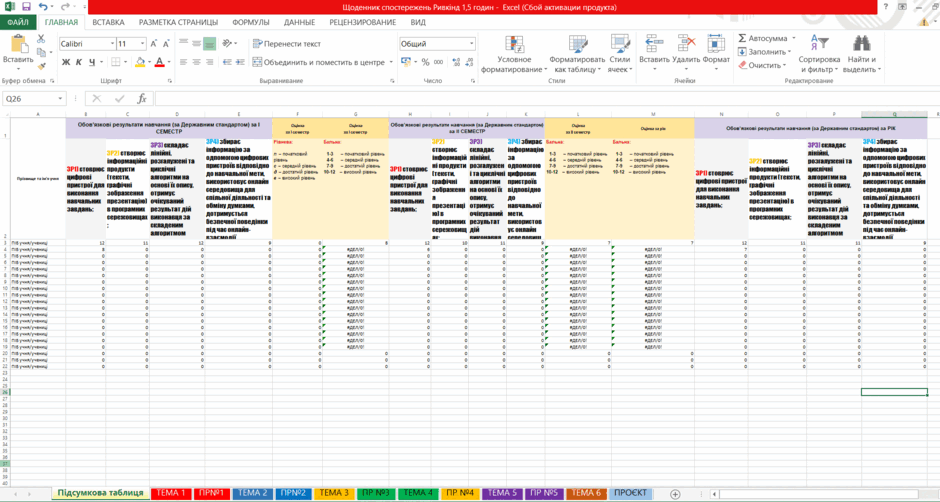
Task: Open the Clear (Очистить) dropdown
Action: tap(761, 65)
